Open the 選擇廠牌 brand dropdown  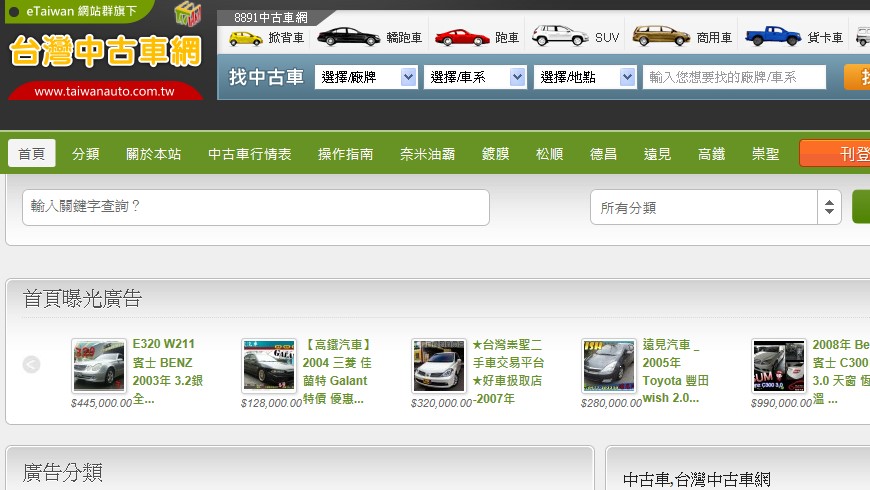[x=366, y=77]
